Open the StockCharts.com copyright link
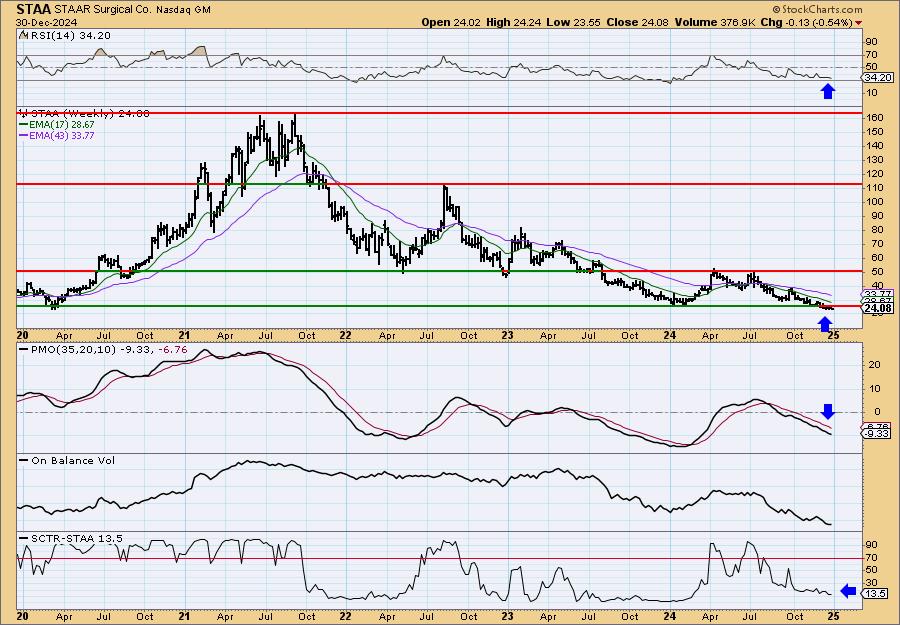Image resolution: width=900 pixels, height=625 pixels. [x=817, y=9]
